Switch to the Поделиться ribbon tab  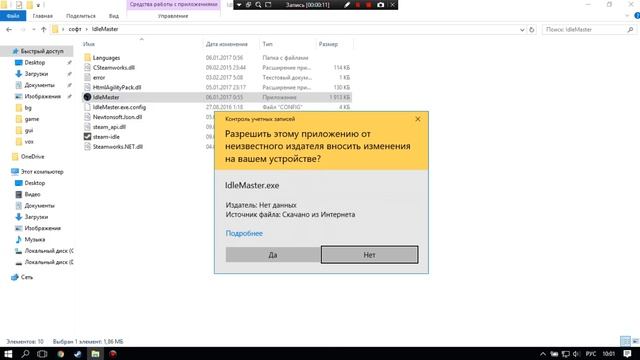[x=81, y=16]
